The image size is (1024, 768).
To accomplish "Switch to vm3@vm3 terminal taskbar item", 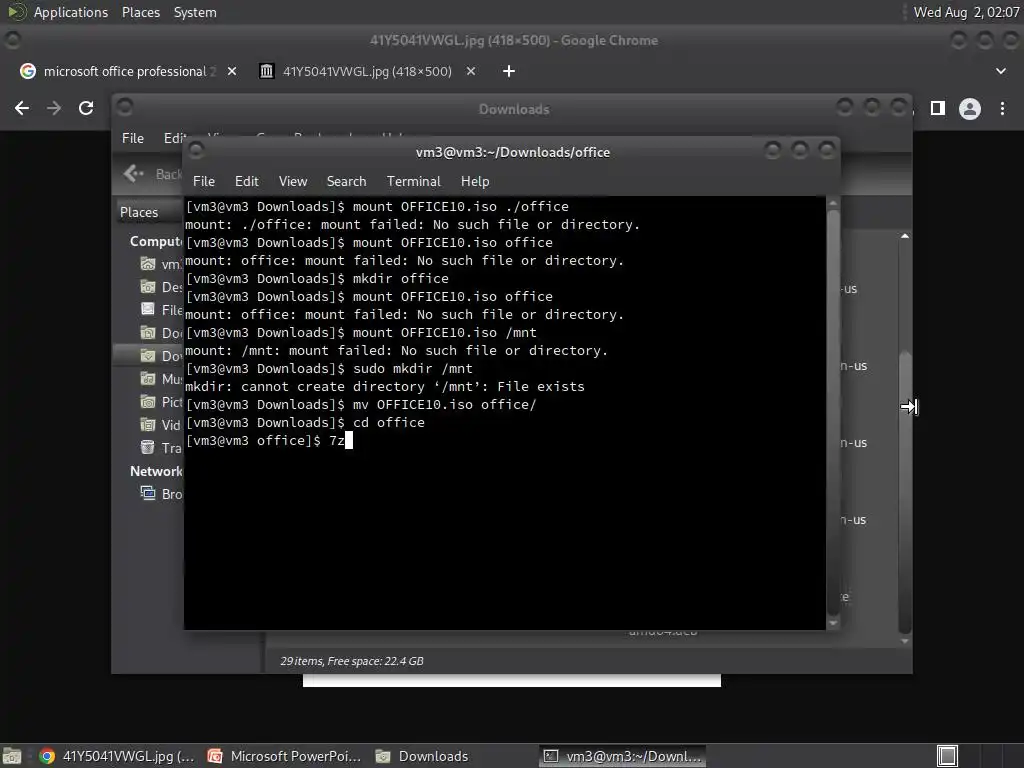I will (x=622, y=756).
